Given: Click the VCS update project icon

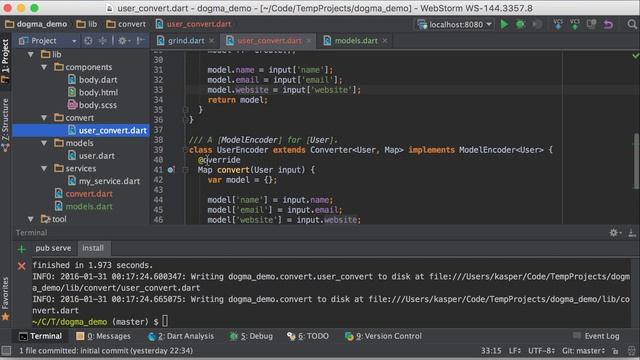Looking at the screenshot, I should (x=558, y=24).
